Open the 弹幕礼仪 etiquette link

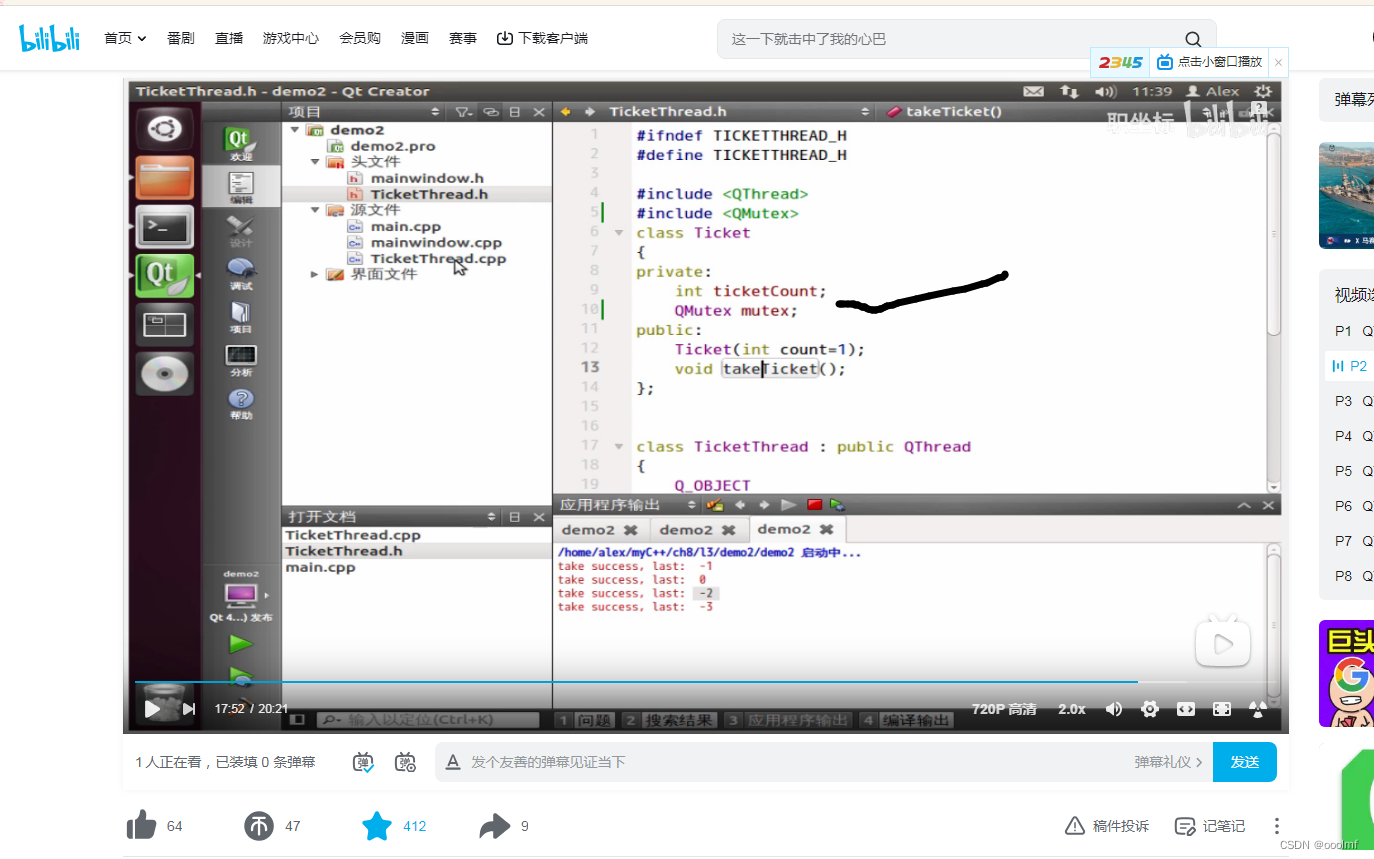[x=1168, y=762]
